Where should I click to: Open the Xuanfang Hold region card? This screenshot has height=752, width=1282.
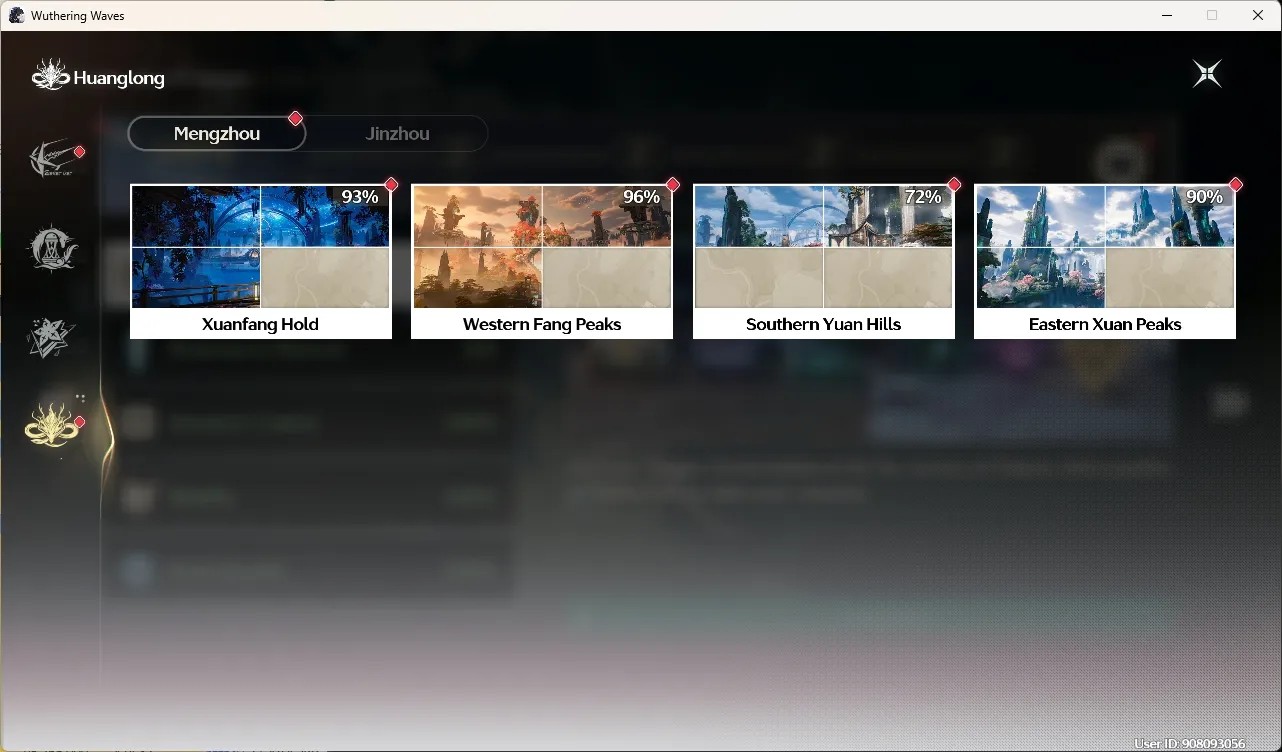(261, 262)
